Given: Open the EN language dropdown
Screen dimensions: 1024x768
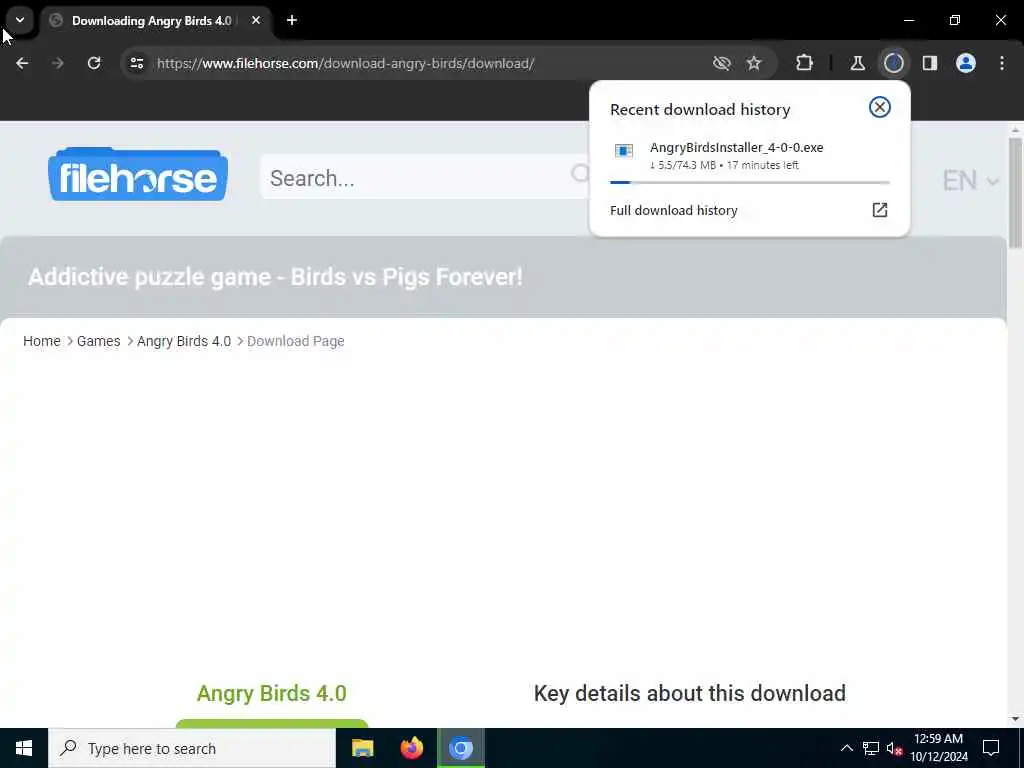Looking at the screenshot, I should pyautogui.click(x=970, y=180).
